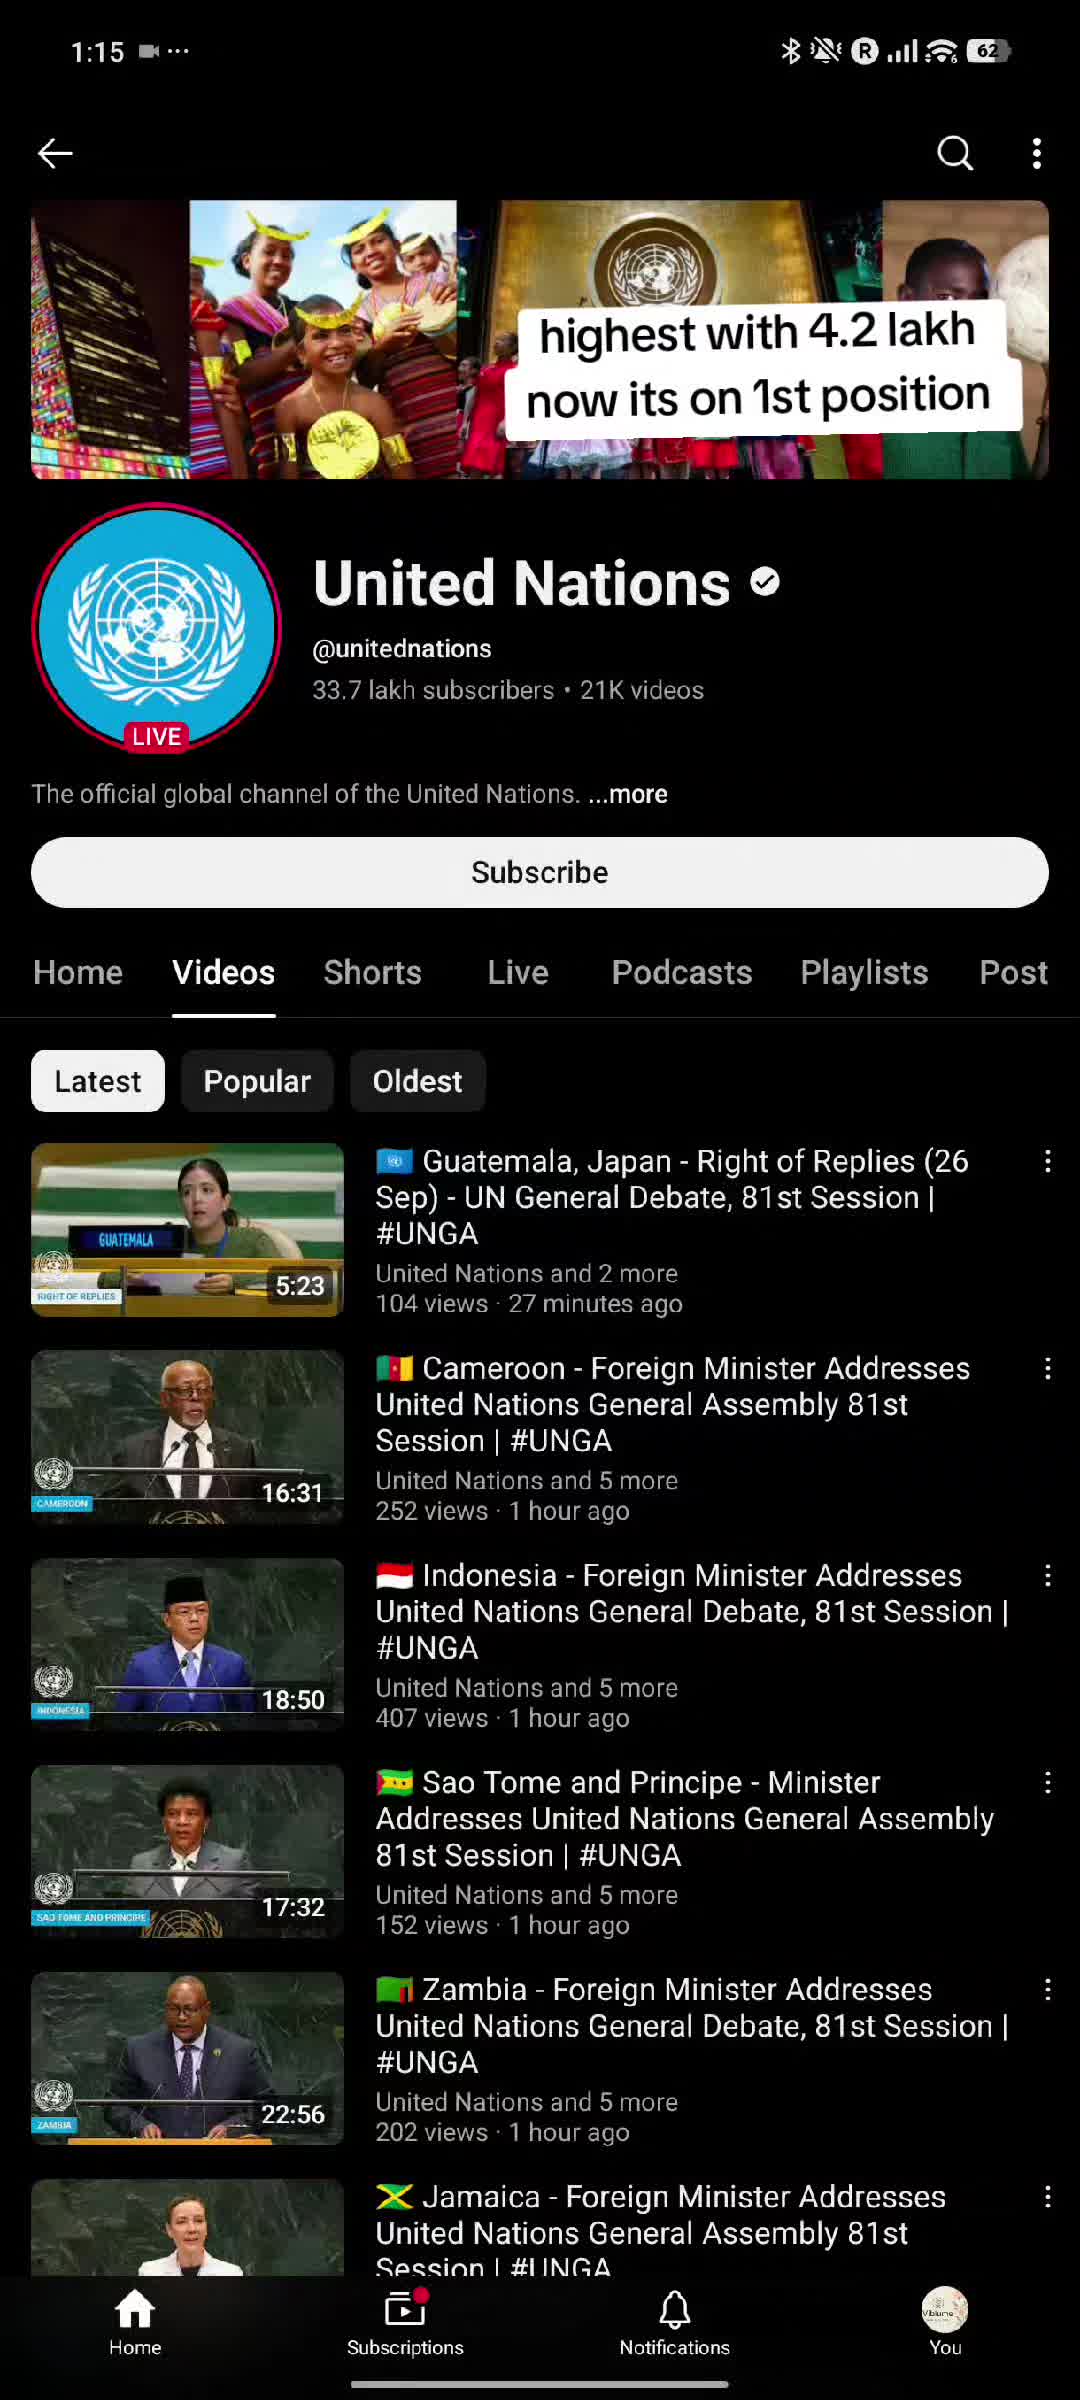This screenshot has height=2400, width=1080.
Task: Tap the United Nations LIVE avatar
Action: [x=156, y=627]
